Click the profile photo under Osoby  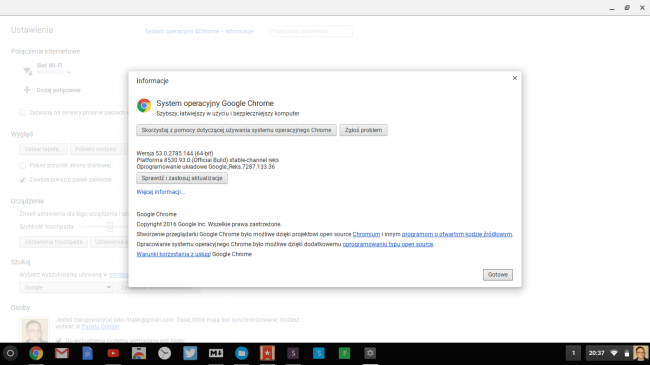pyautogui.click(x=34, y=330)
